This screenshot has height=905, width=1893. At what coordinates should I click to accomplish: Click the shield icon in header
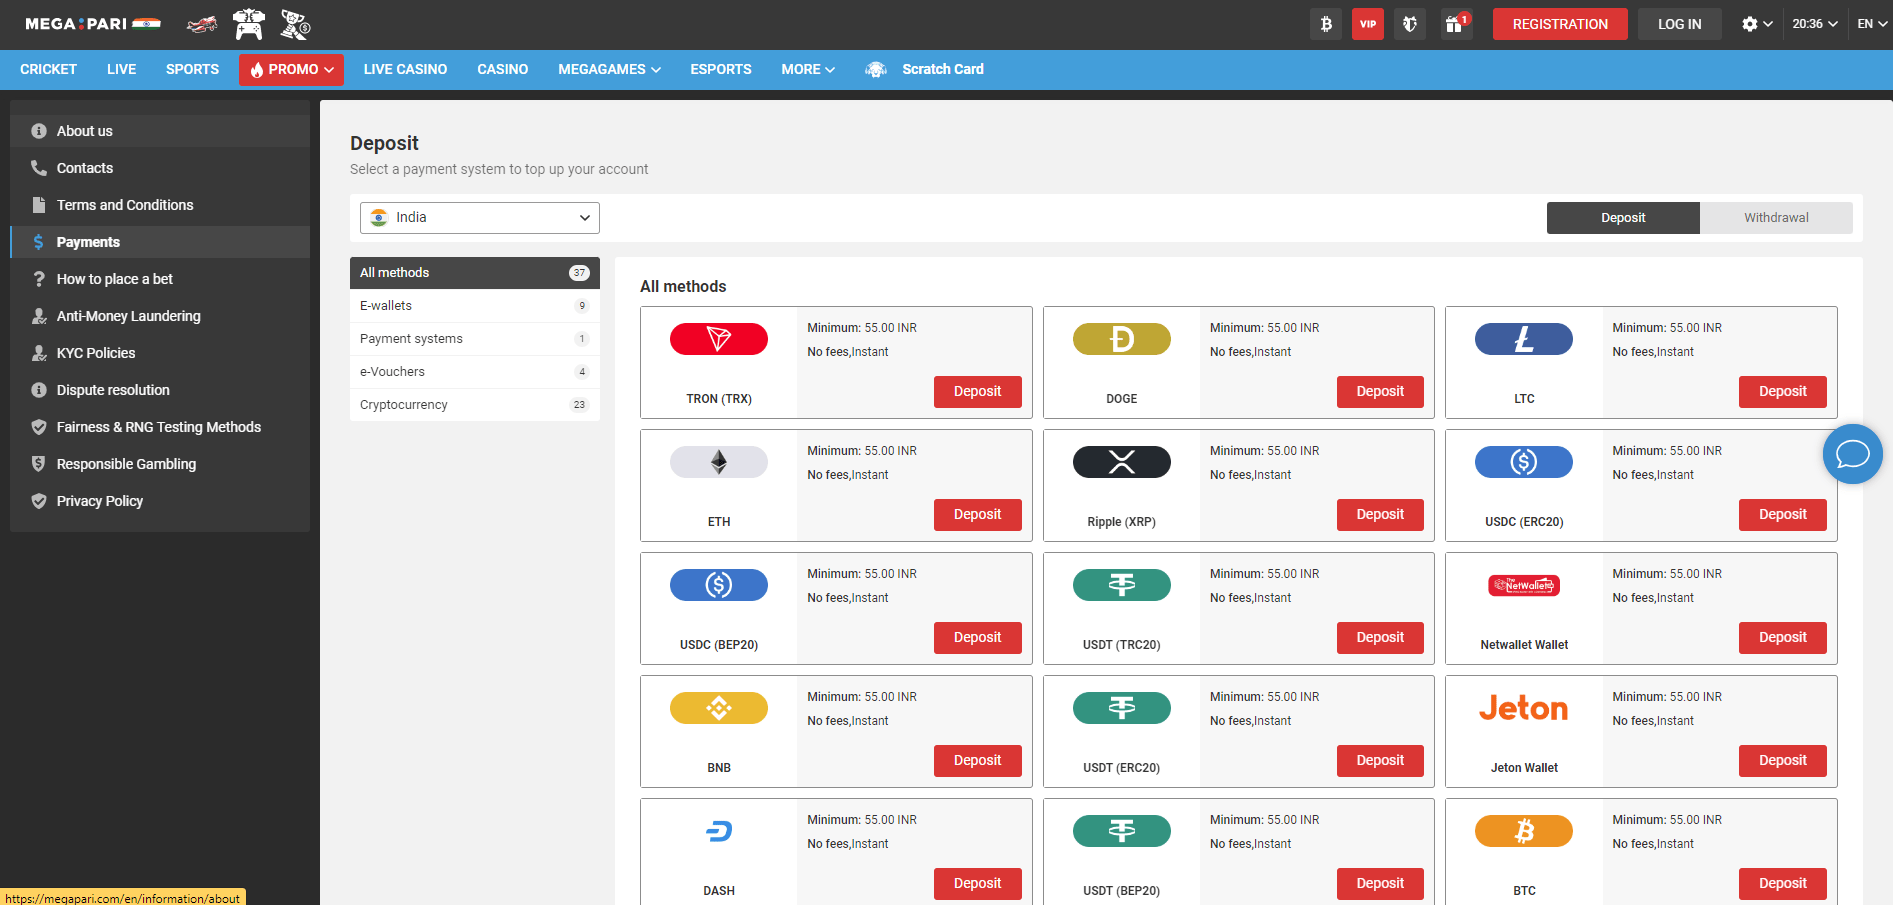(1410, 24)
